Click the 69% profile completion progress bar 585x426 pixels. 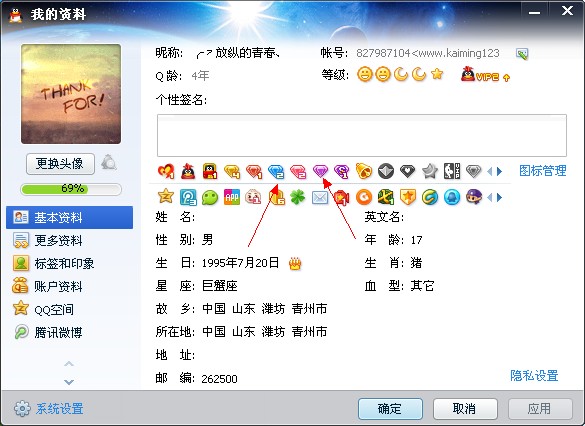coord(71,189)
